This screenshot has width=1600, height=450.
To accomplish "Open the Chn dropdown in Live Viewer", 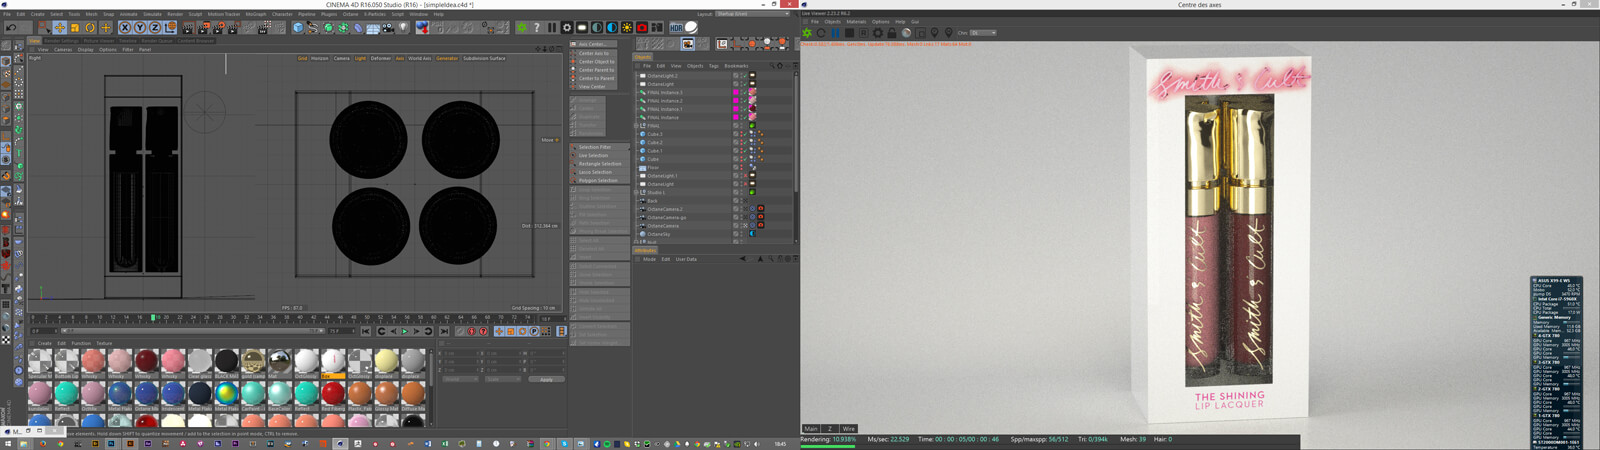I will [983, 33].
